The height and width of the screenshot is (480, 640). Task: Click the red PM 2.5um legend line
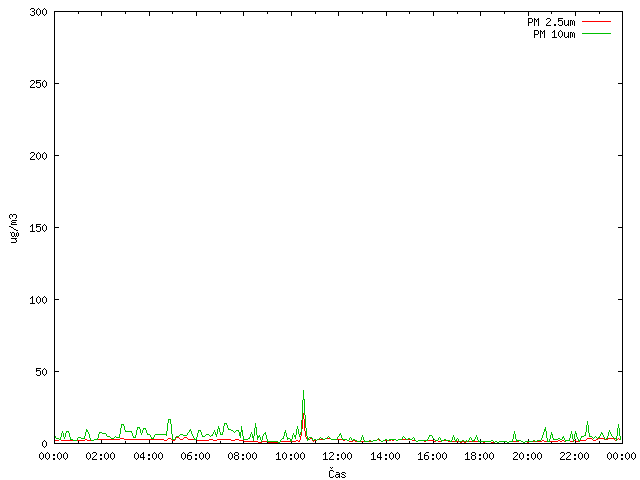pos(596,22)
